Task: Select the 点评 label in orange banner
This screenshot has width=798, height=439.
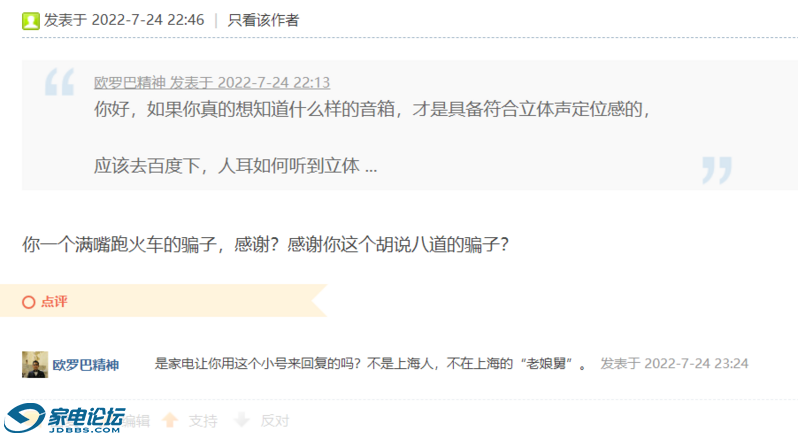Action: pyautogui.click(x=54, y=302)
